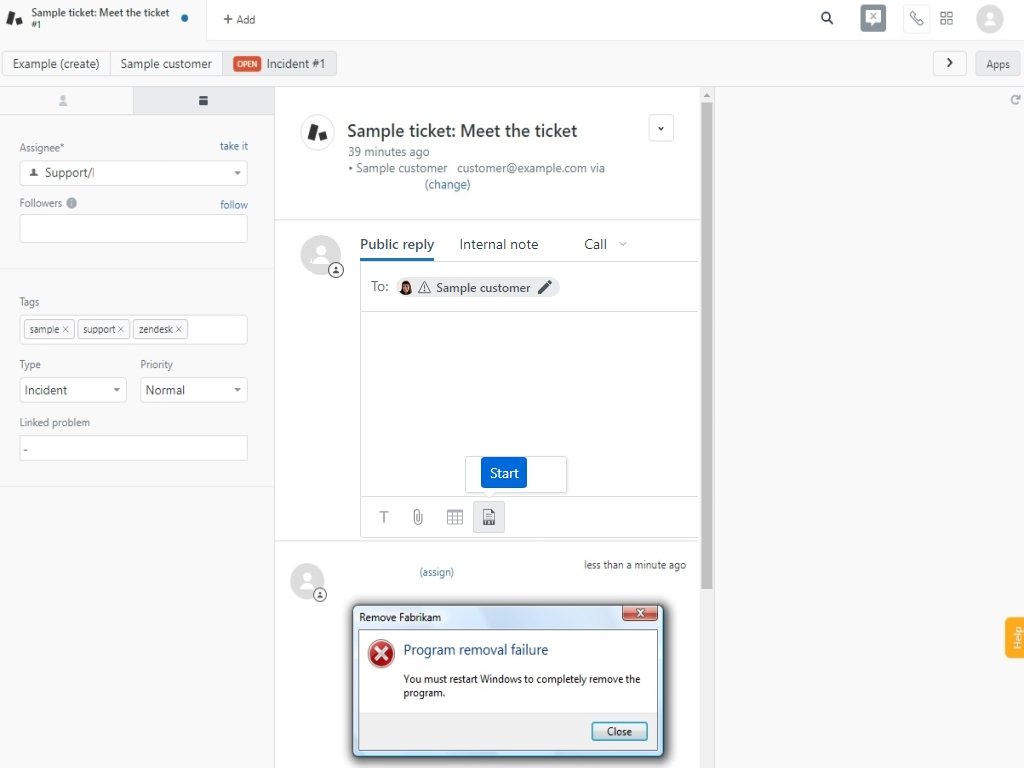Click the refresh apps icon
Screen dimensions: 1024x768
click(1015, 100)
